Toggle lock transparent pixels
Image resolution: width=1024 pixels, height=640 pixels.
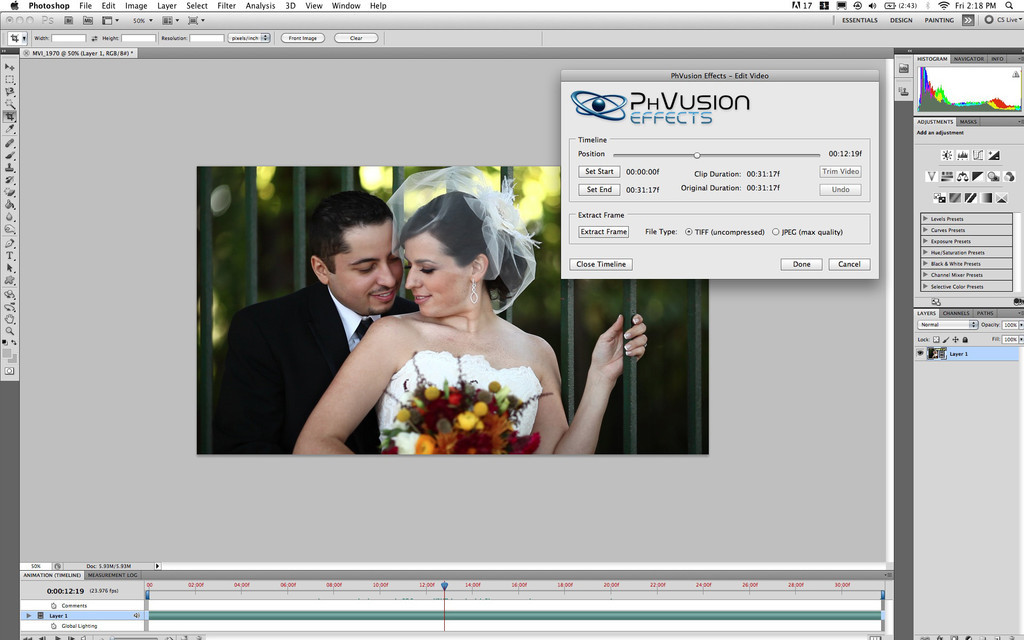click(x=936, y=340)
